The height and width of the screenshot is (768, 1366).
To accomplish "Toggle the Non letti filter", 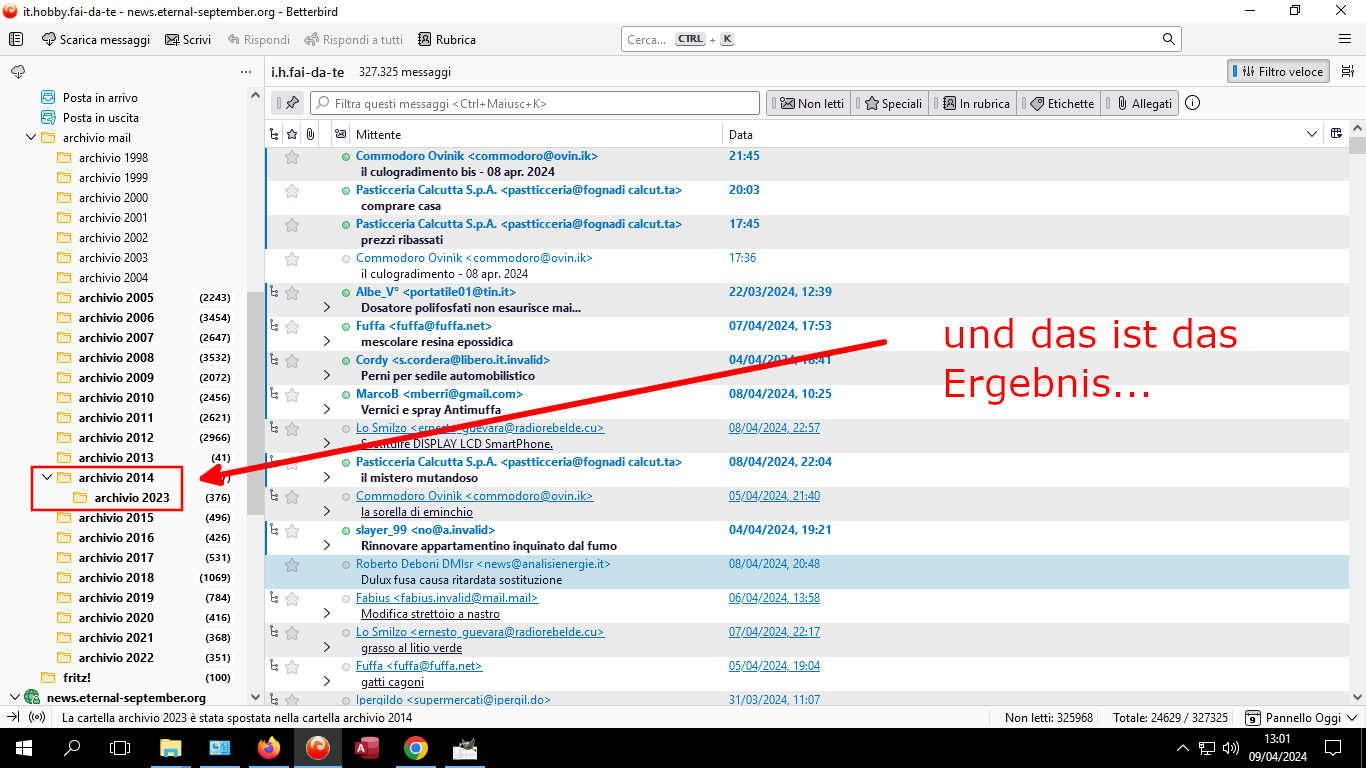I will tap(810, 103).
